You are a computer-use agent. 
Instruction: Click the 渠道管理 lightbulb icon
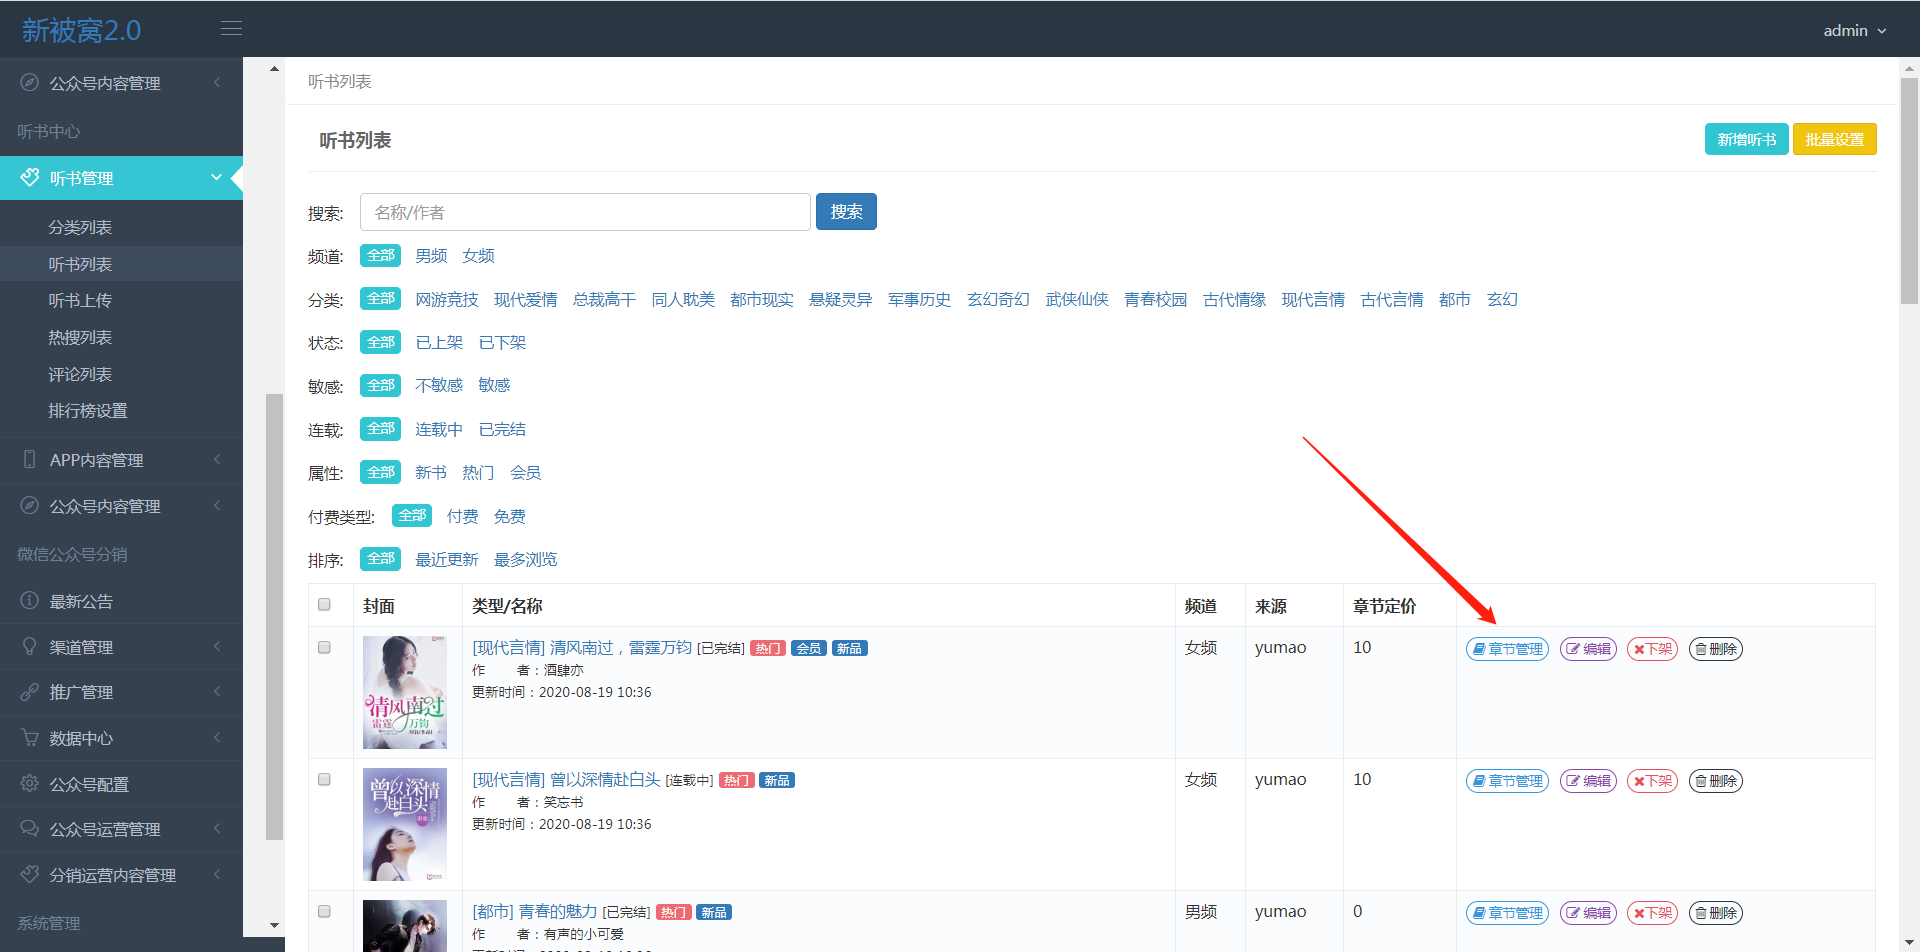30,646
